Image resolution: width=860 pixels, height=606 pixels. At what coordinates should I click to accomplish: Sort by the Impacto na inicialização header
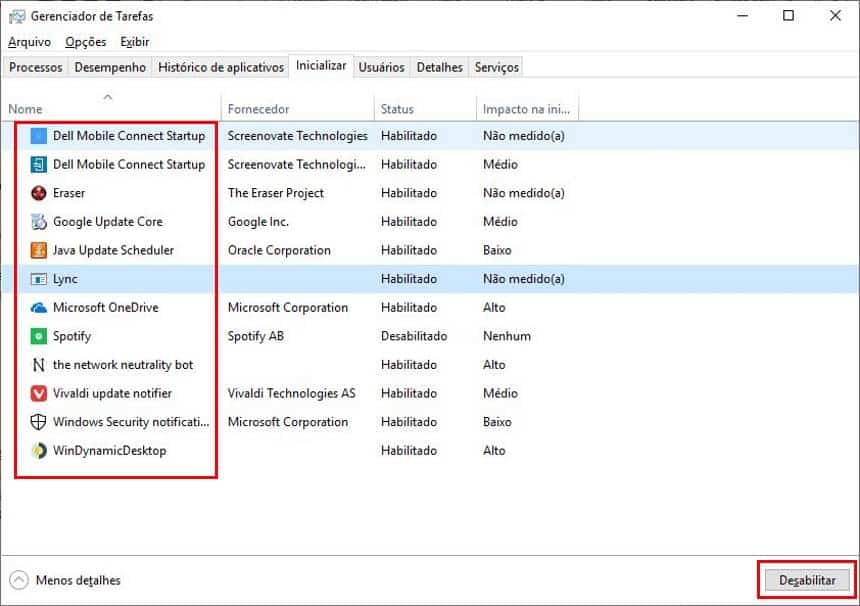pos(527,107)
